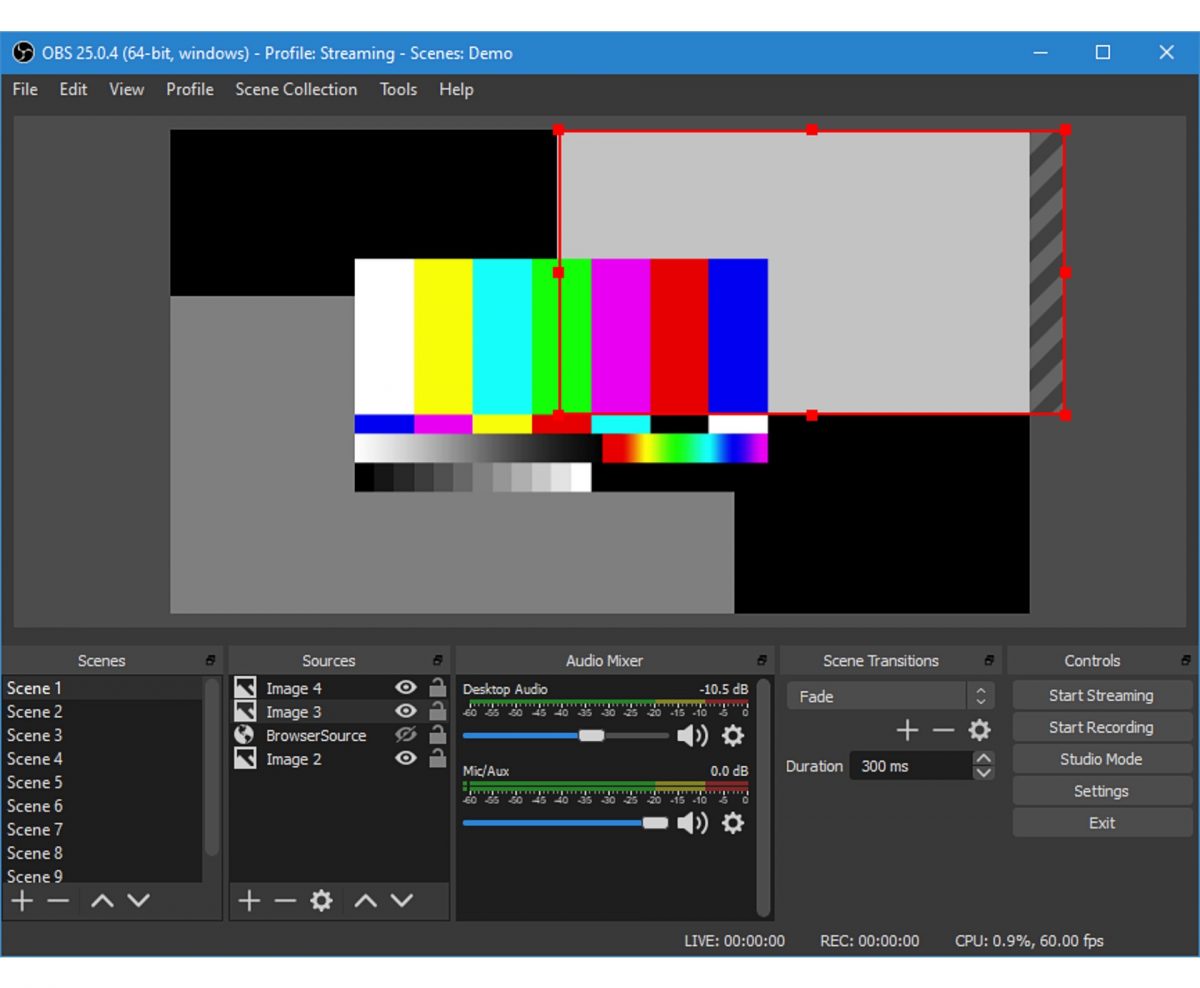Open source properties gear icon
Image resolution: width=1200 pixels, height=988 pixels.
[x=321, y=901]
